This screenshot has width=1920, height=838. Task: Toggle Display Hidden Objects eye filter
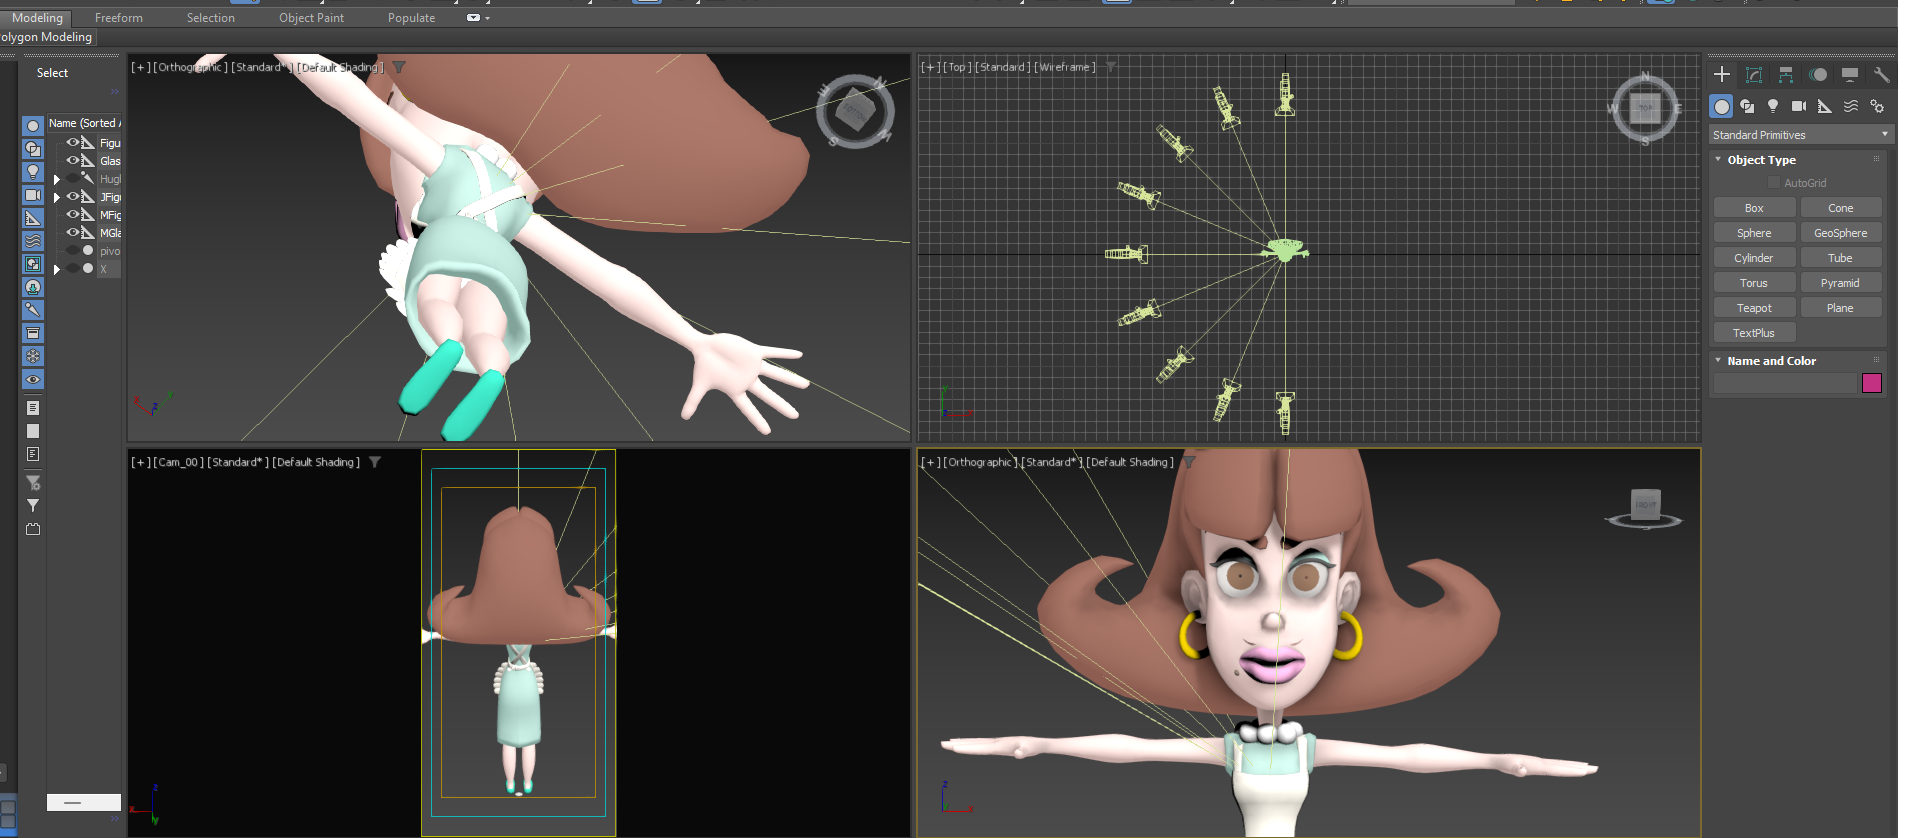(33, 380)
